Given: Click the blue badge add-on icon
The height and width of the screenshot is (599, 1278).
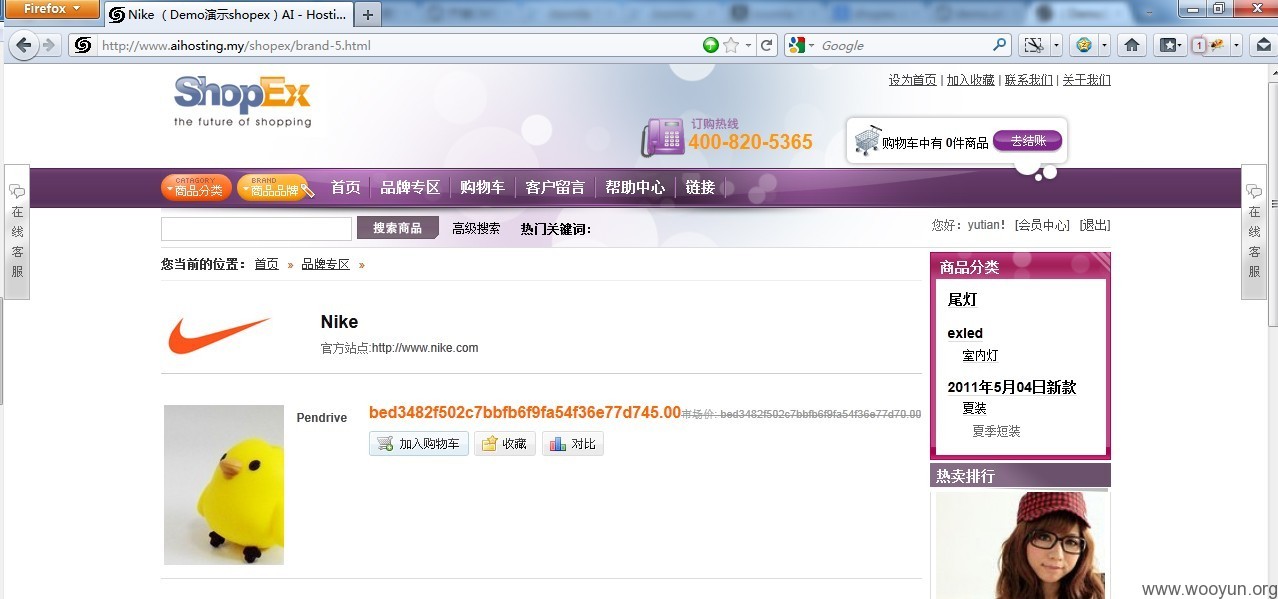Looking at the screenshot, I should tap(1084, 45).
